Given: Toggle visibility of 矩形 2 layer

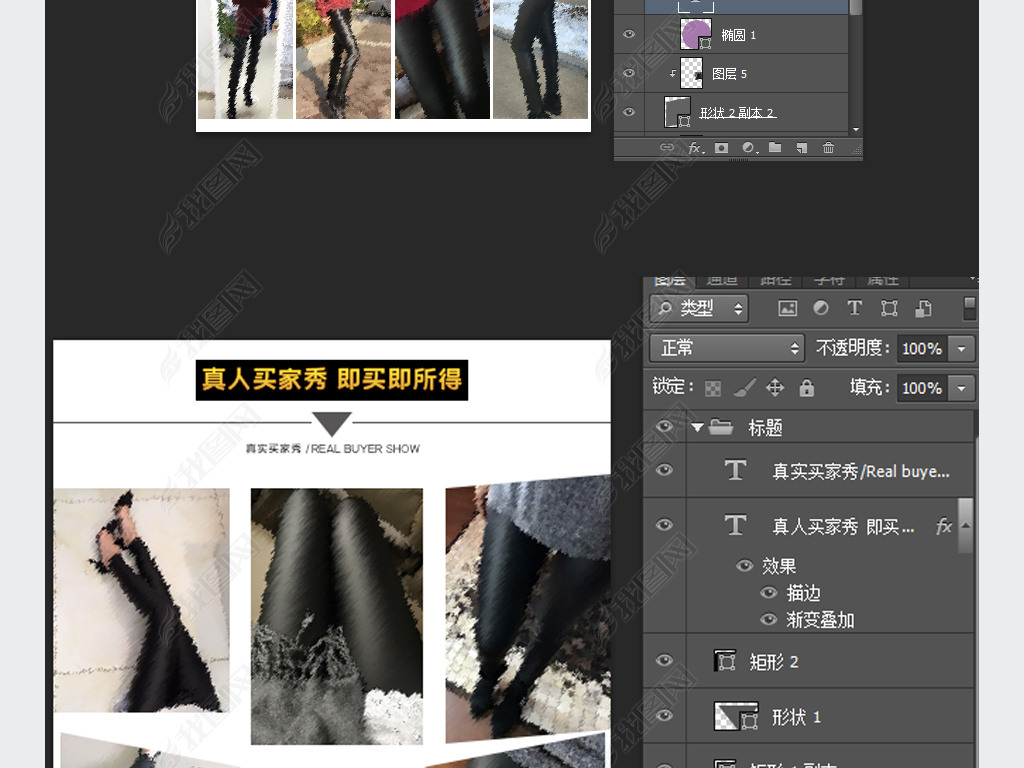Looking at the screenshot, I should click(x=664, y=661).
